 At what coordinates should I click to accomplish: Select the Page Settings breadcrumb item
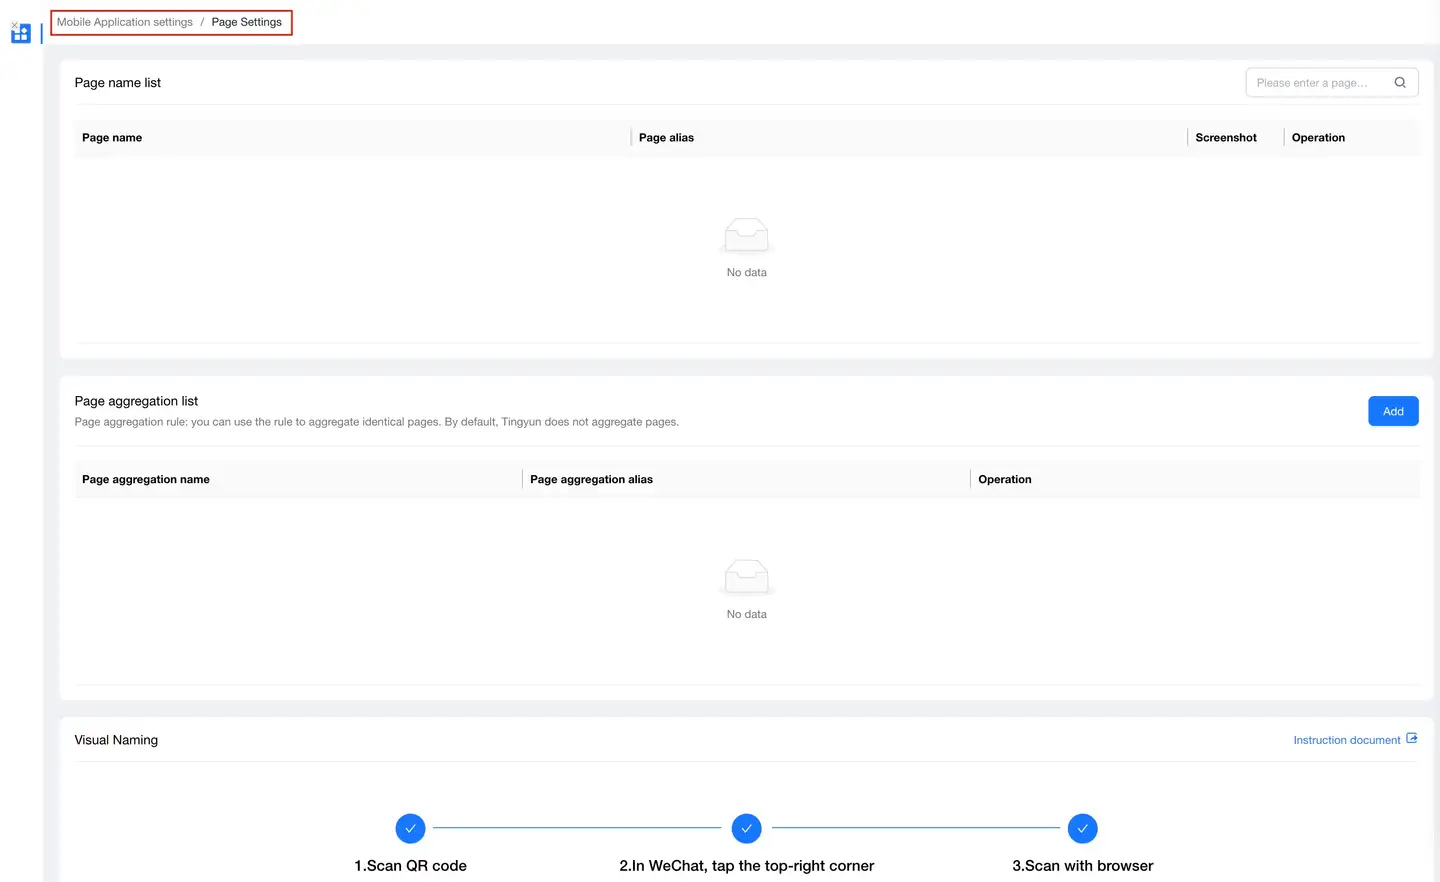[246, 22]
